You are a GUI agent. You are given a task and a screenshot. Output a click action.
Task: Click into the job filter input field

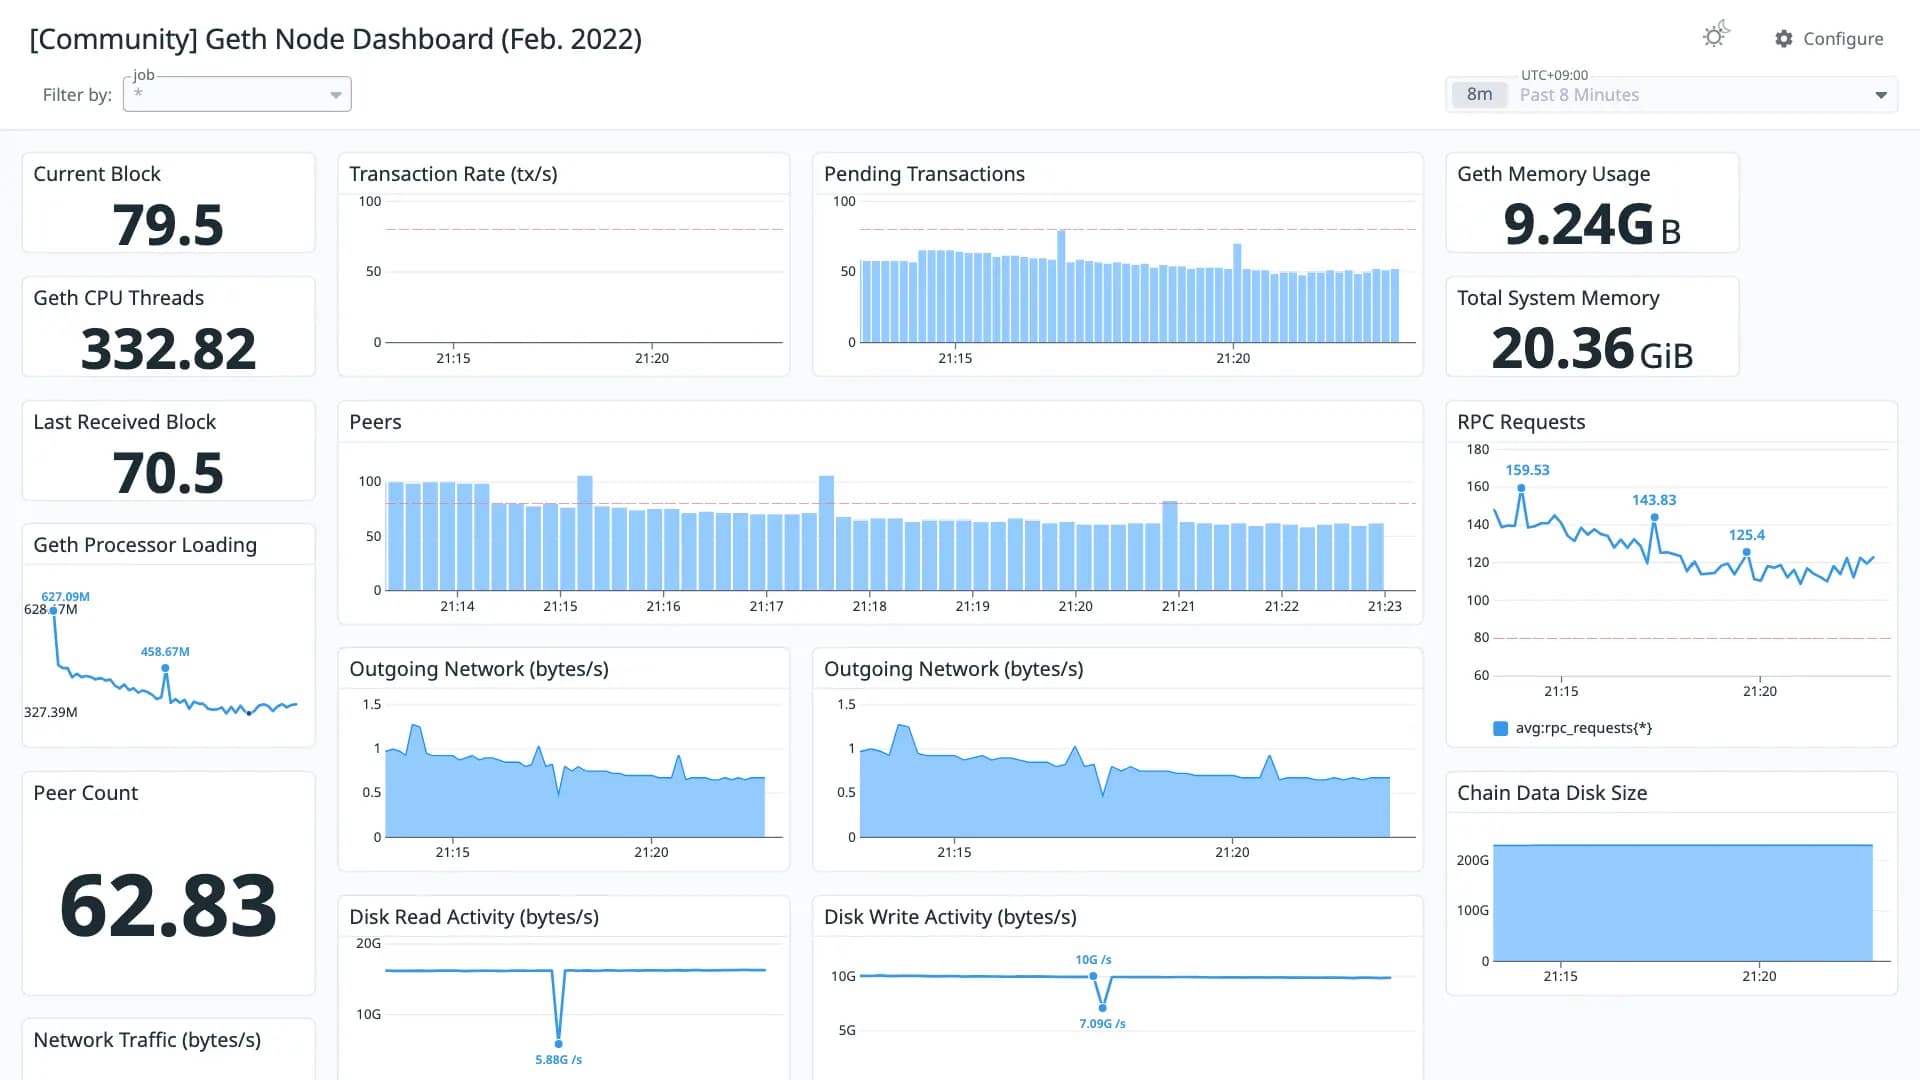tap(237, 94)
